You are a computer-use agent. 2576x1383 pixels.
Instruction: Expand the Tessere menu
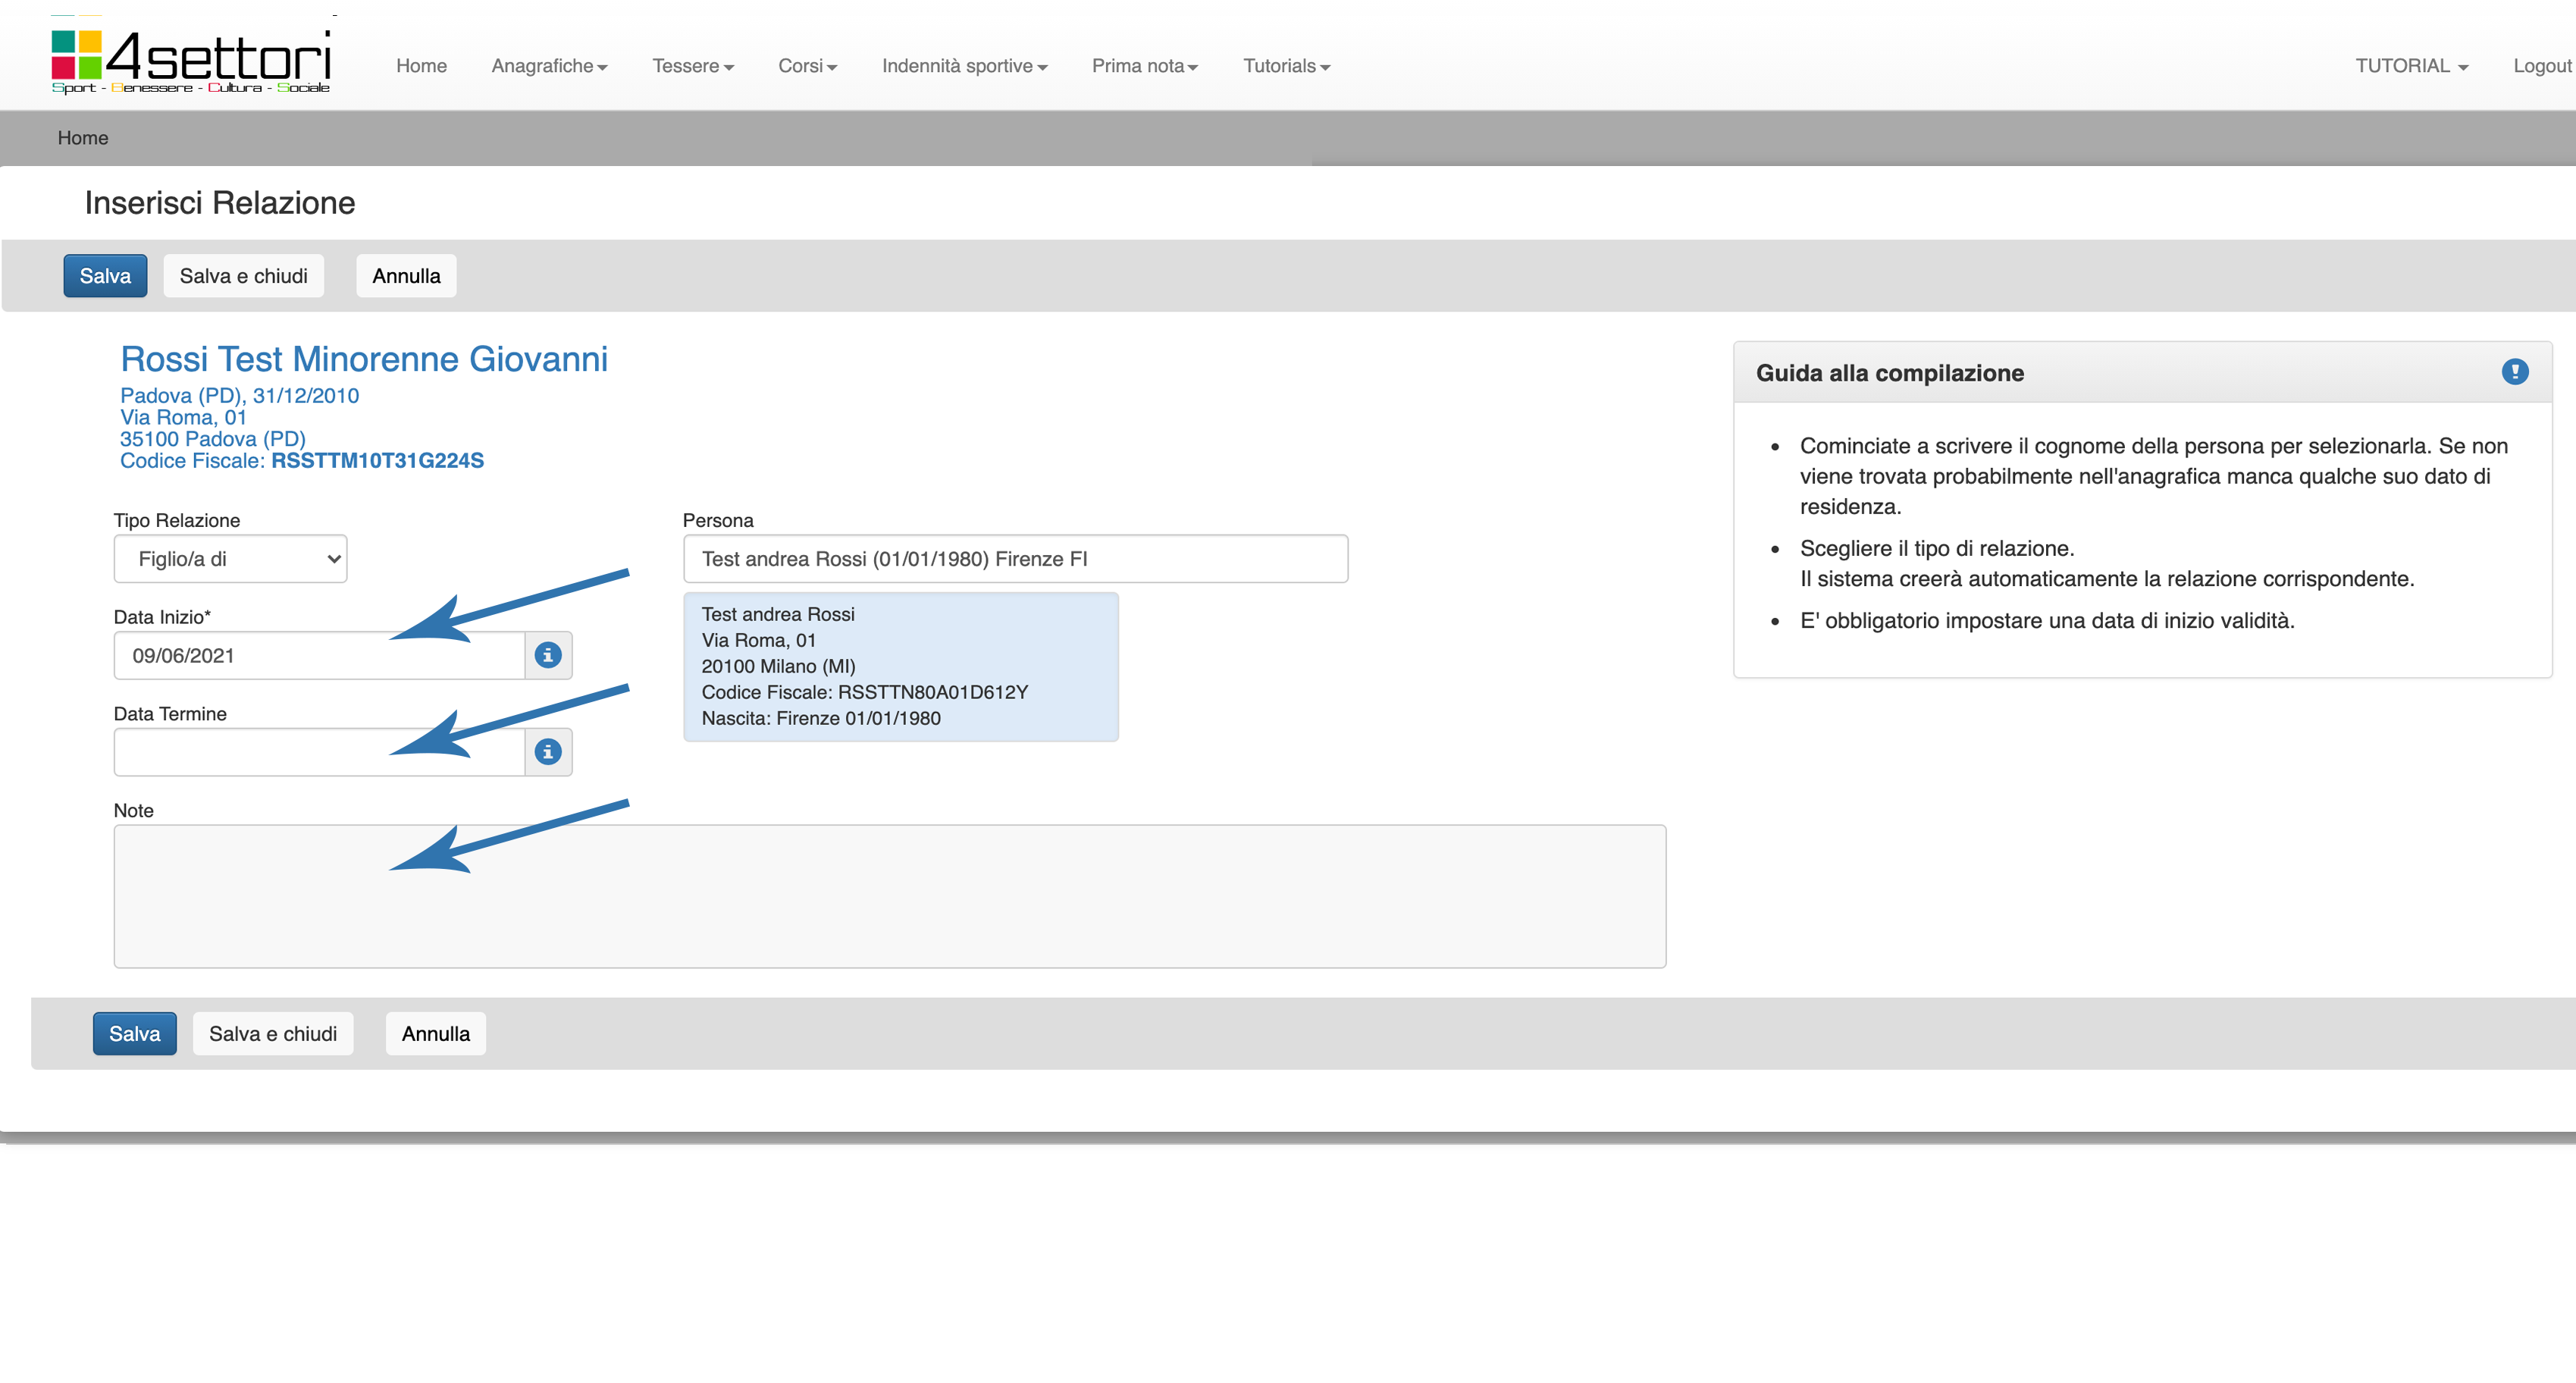tap(692, 66)
